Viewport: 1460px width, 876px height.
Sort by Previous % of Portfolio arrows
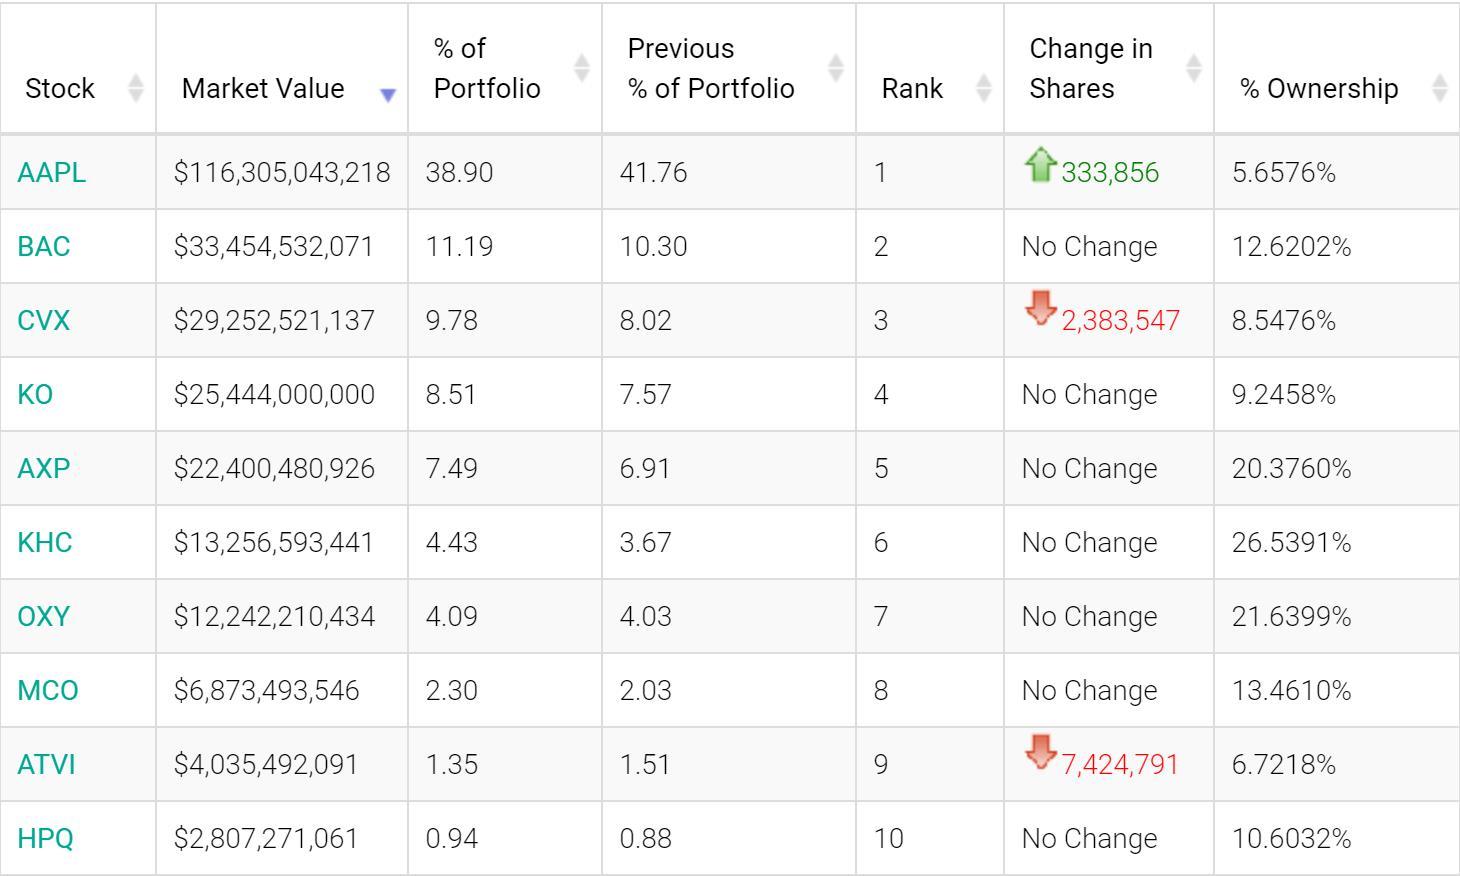click(x=836, y=68)
